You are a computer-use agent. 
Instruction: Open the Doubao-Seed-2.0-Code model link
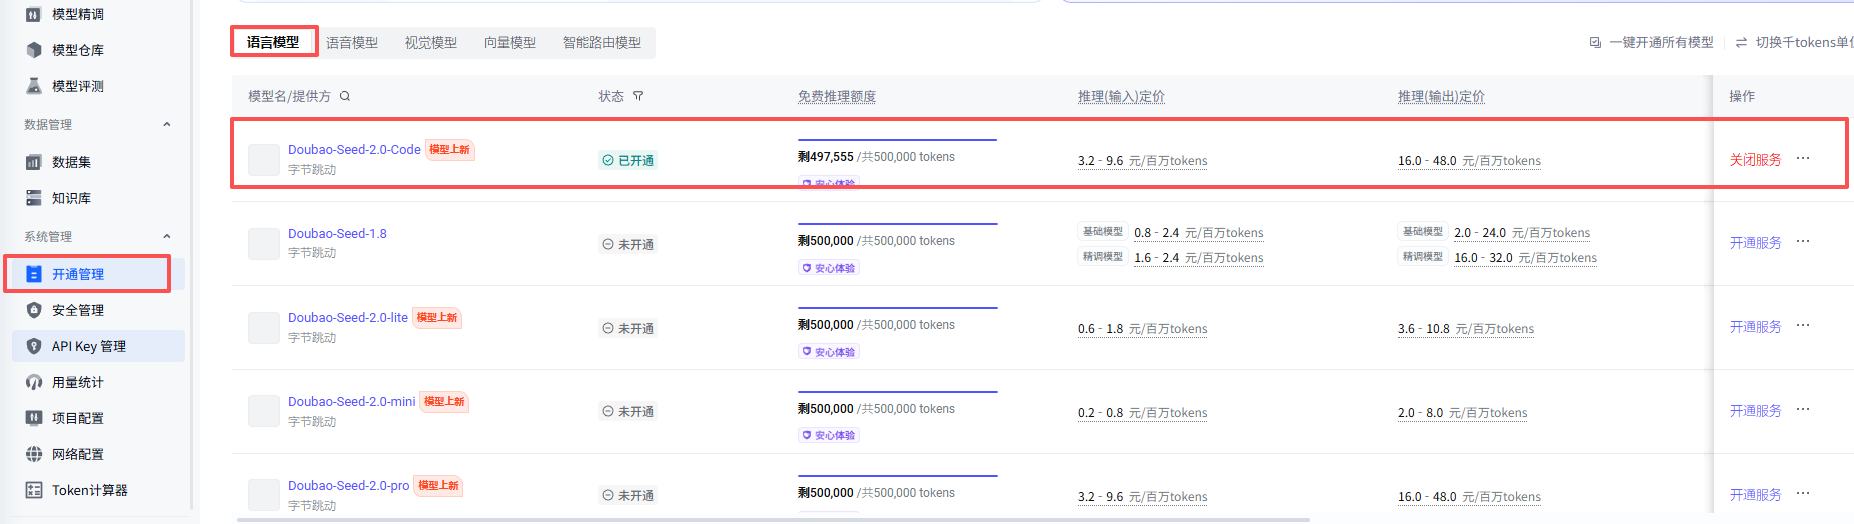(354, 150)
